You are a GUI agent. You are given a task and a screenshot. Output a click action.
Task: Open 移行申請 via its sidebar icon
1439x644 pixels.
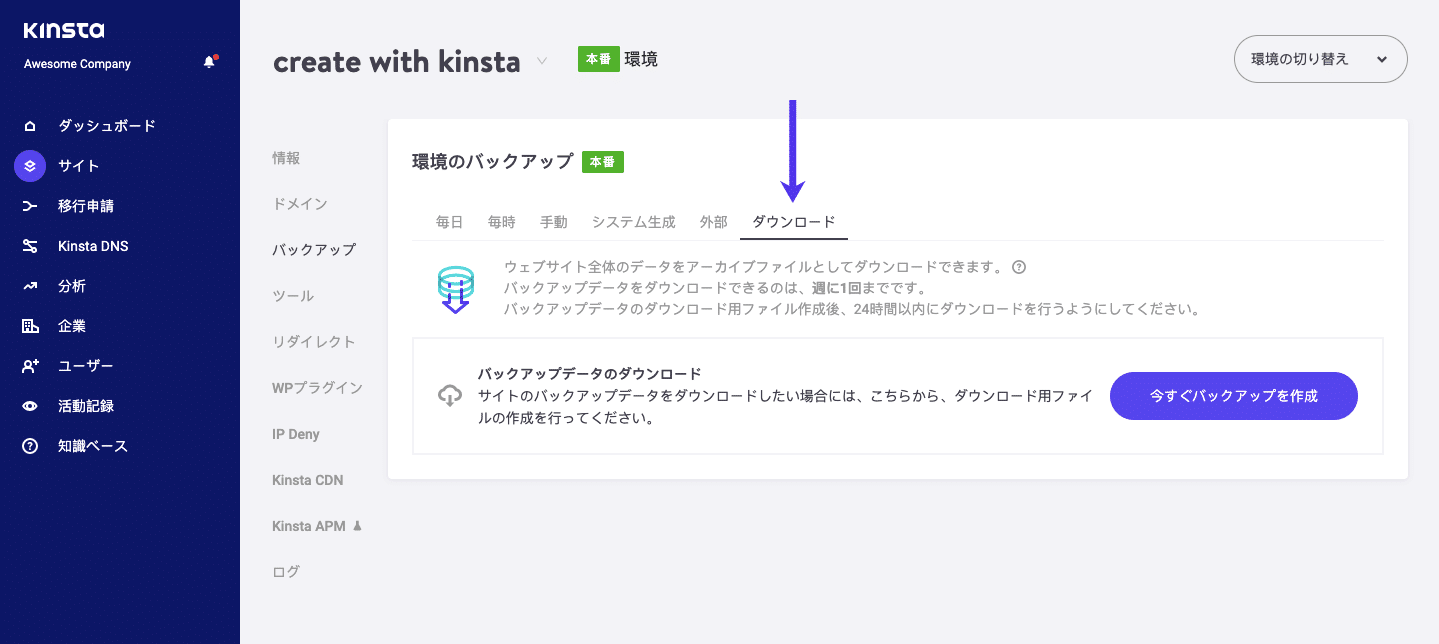coord(29,205)
